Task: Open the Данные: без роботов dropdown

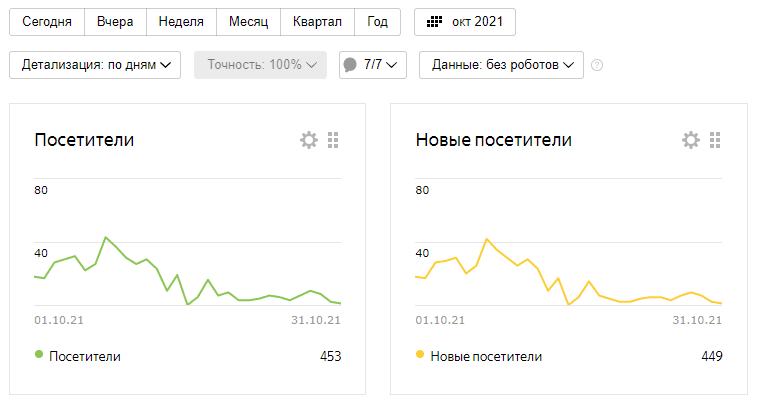Action: (501, 65)
